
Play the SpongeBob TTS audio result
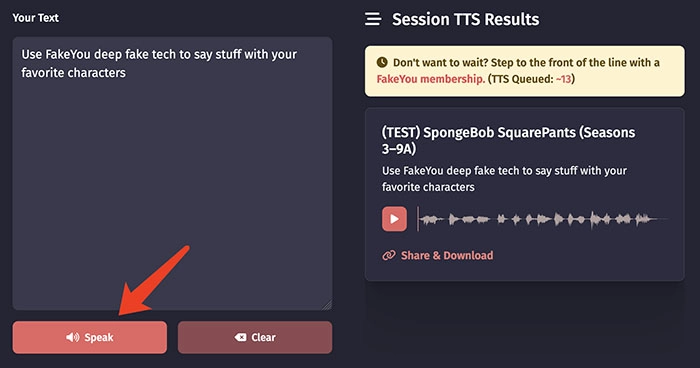click(x=394, y=219)
